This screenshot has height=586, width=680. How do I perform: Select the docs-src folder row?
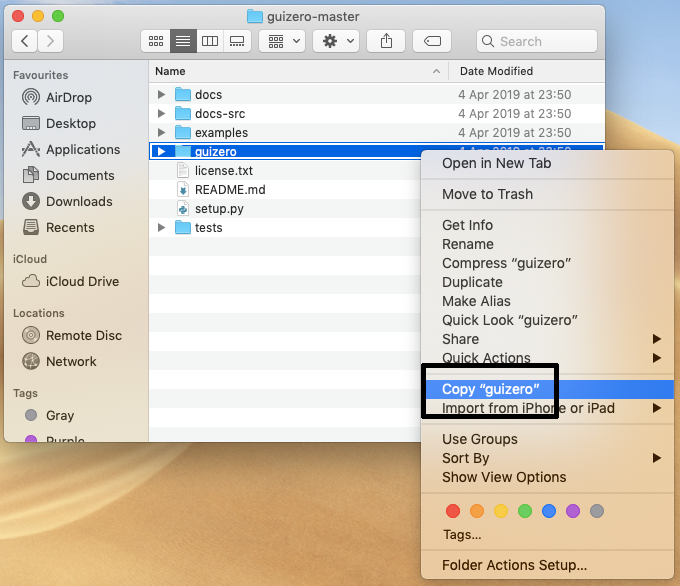[x=376, y=113]
